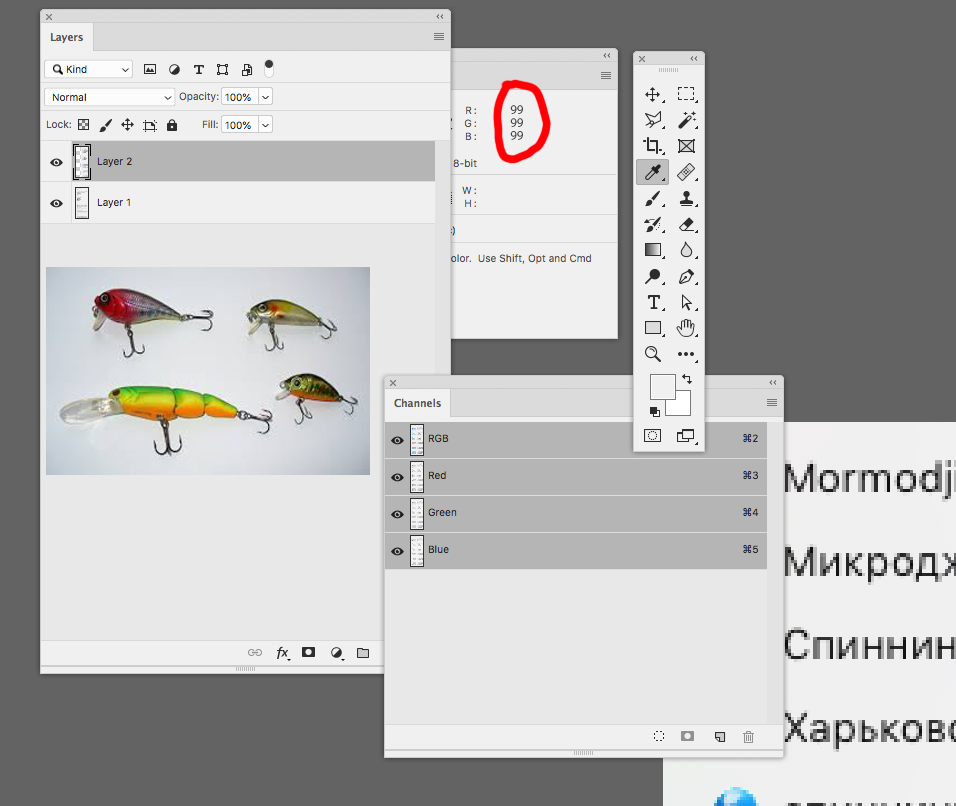The image size is (956, 806).
Task: Select the Move tool
Action: click(x=652, y=95)
